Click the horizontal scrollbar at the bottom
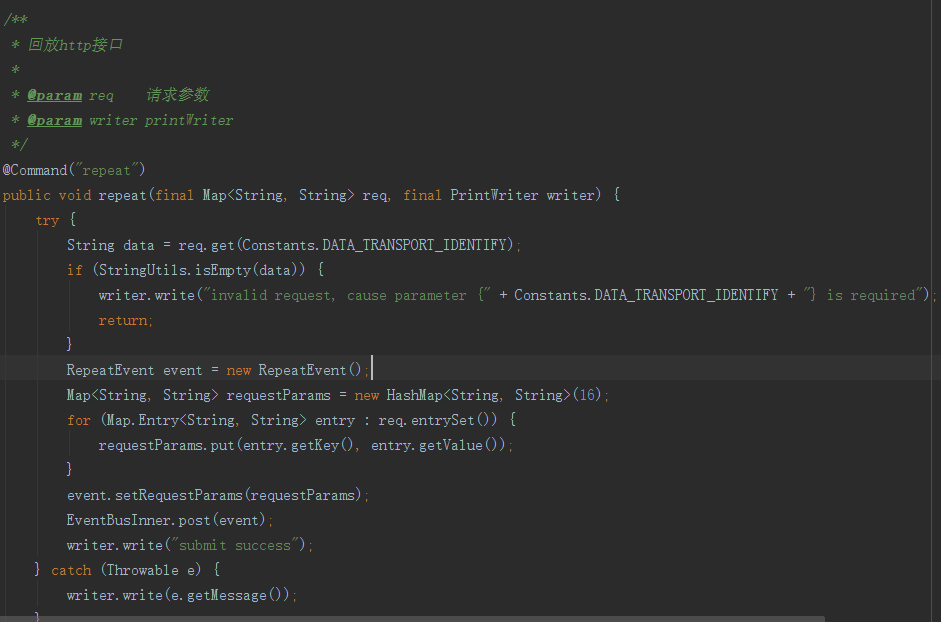The image size is (941, 622). coord(412,618)
